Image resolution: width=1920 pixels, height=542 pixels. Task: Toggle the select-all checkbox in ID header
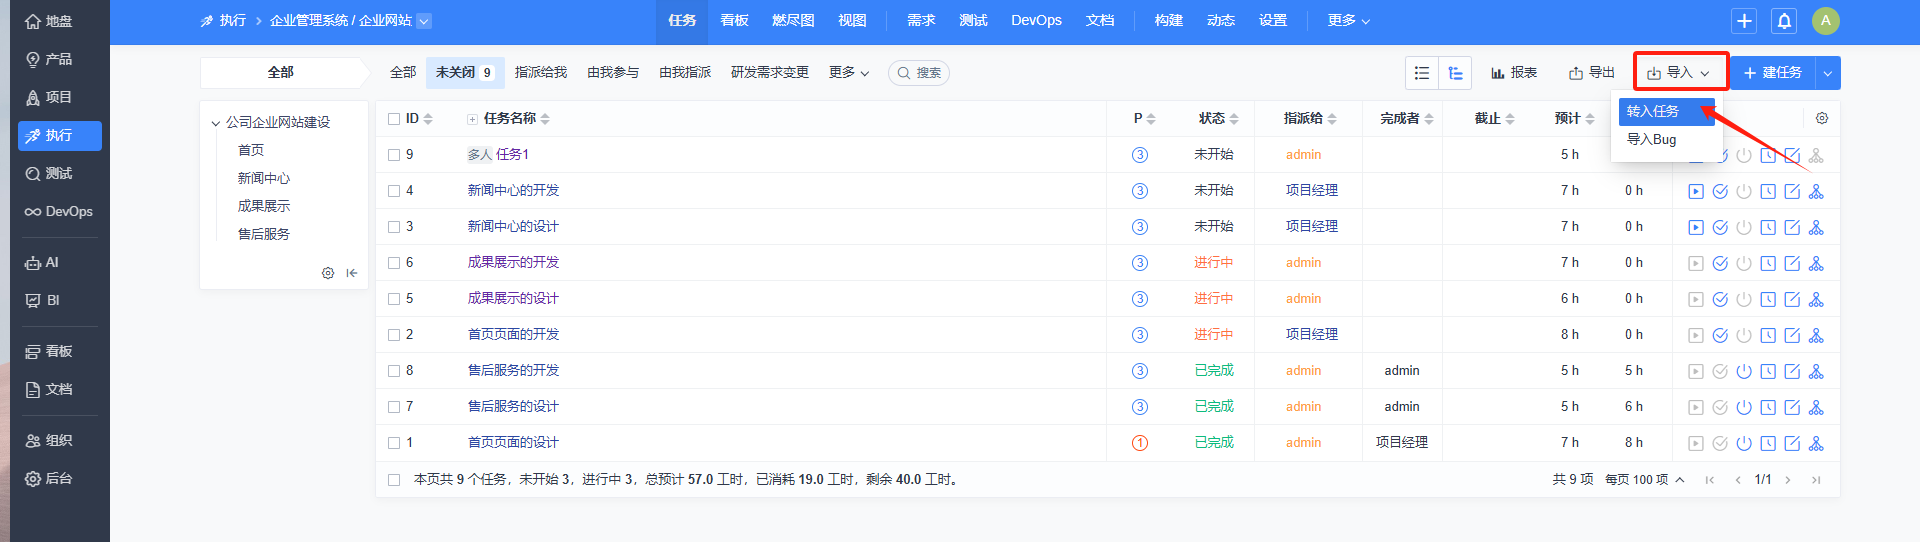394,119
